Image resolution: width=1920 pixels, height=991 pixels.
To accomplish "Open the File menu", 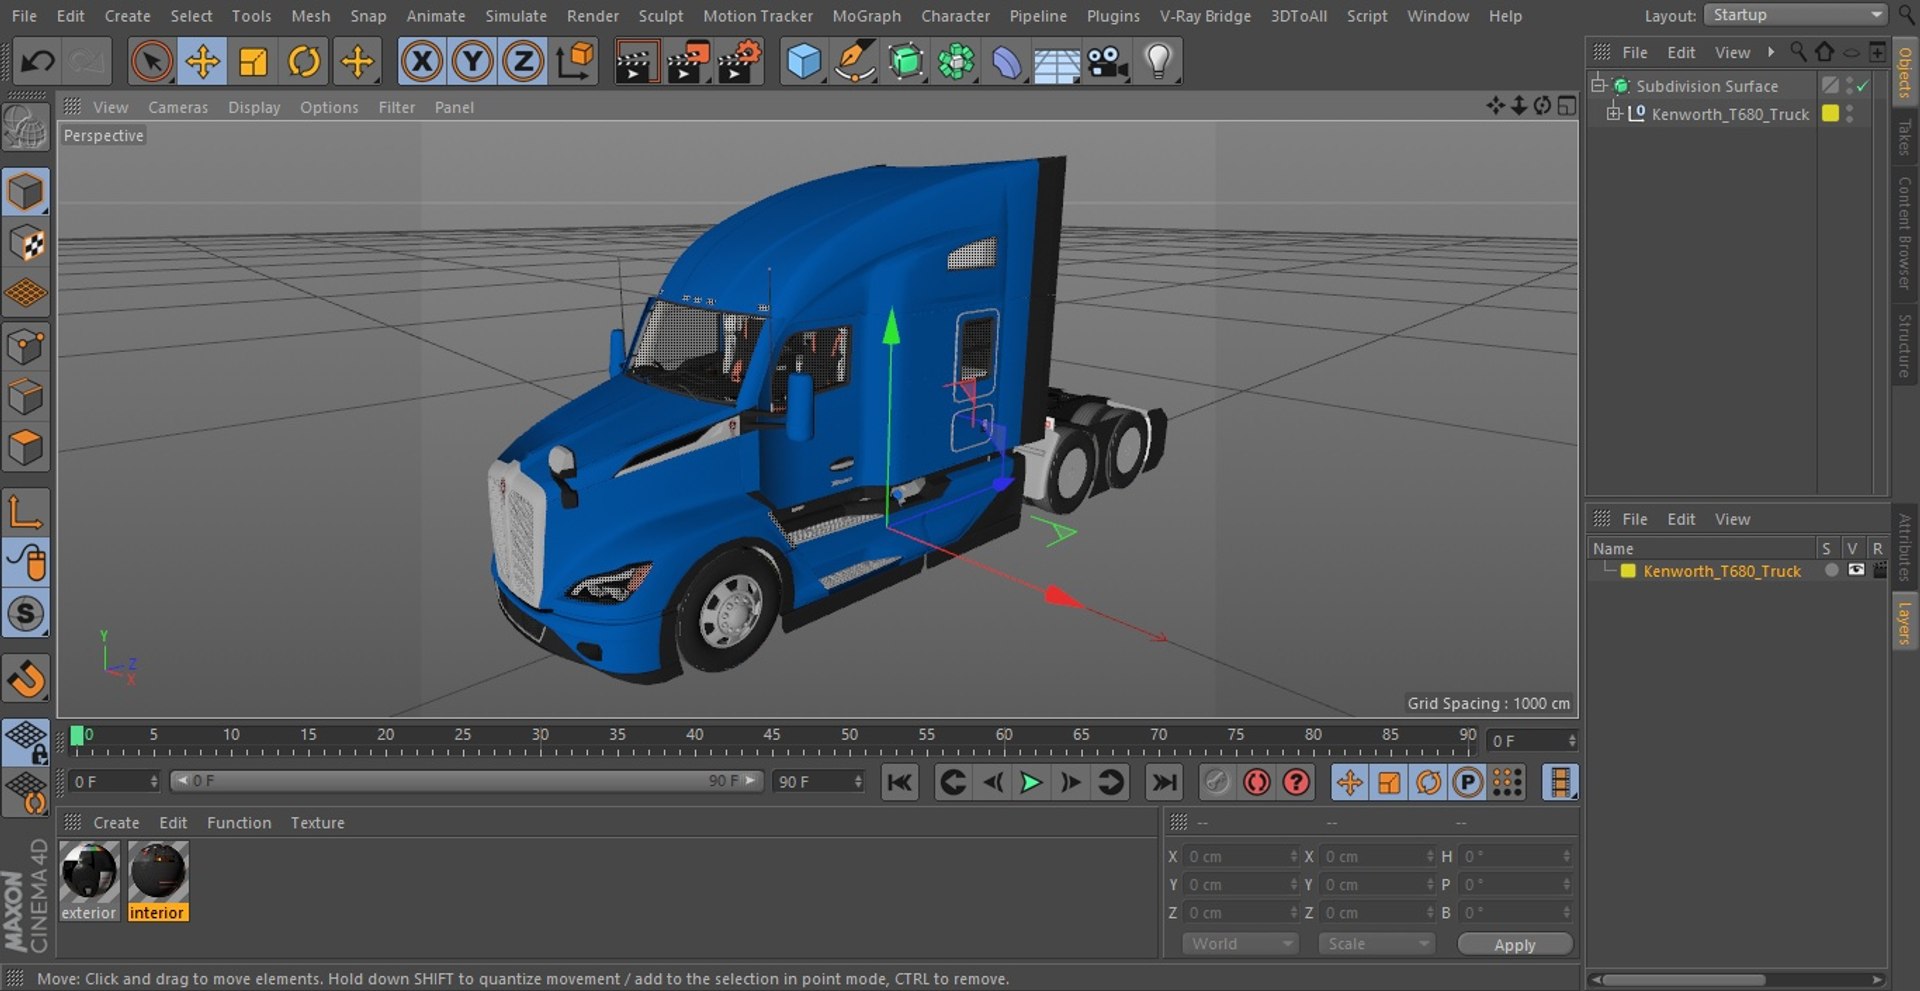I will click(24, 16).
